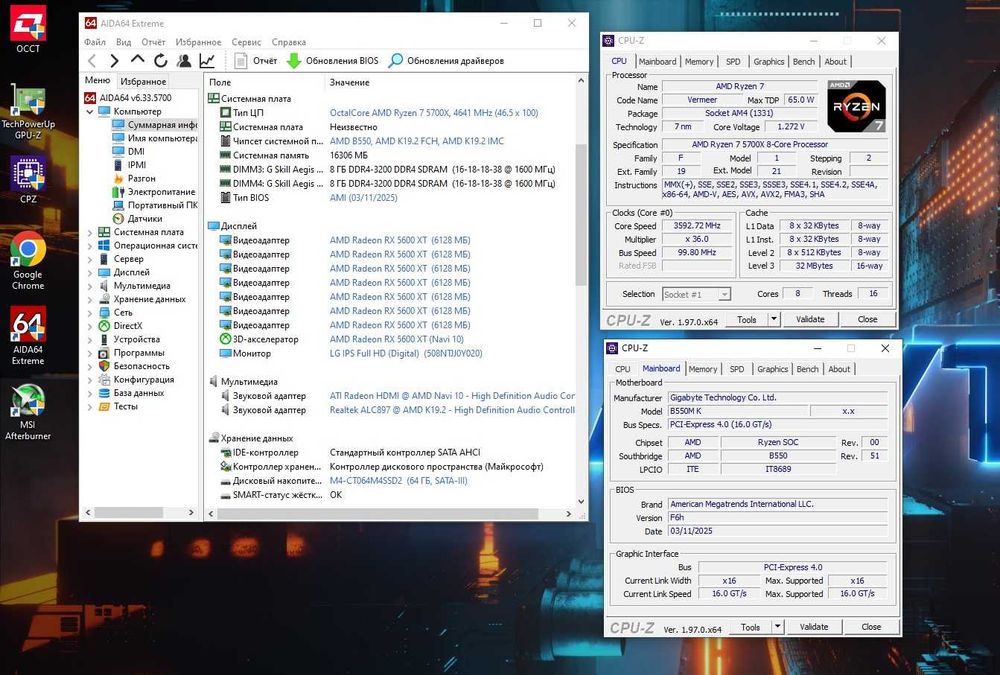Click the Отчёт report toolbar button
Image resolution: width=1000 pixels, height=675 pixels.
coord(256,61)
